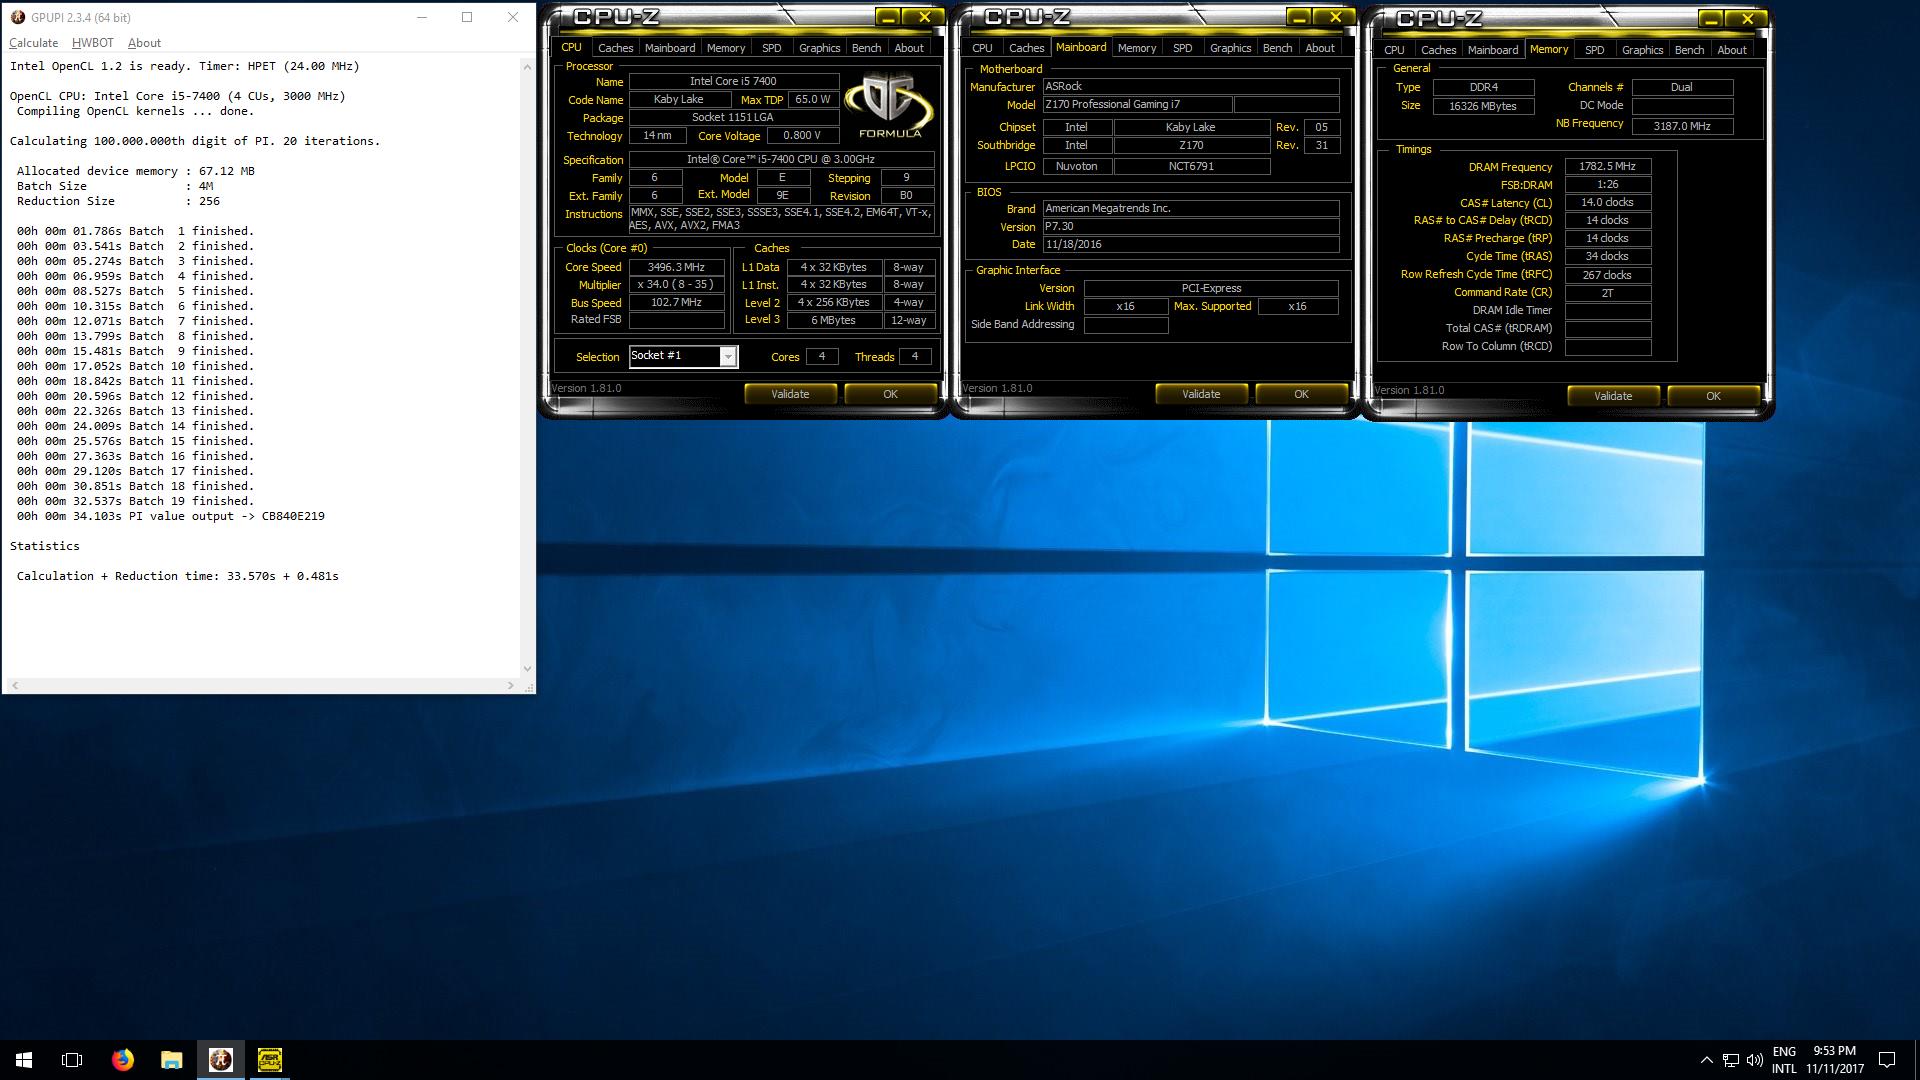This screenshot has height=1080, width=1920.
Task: Open Mainboard tab in first CPU-Z window
Action: point(670,48)
